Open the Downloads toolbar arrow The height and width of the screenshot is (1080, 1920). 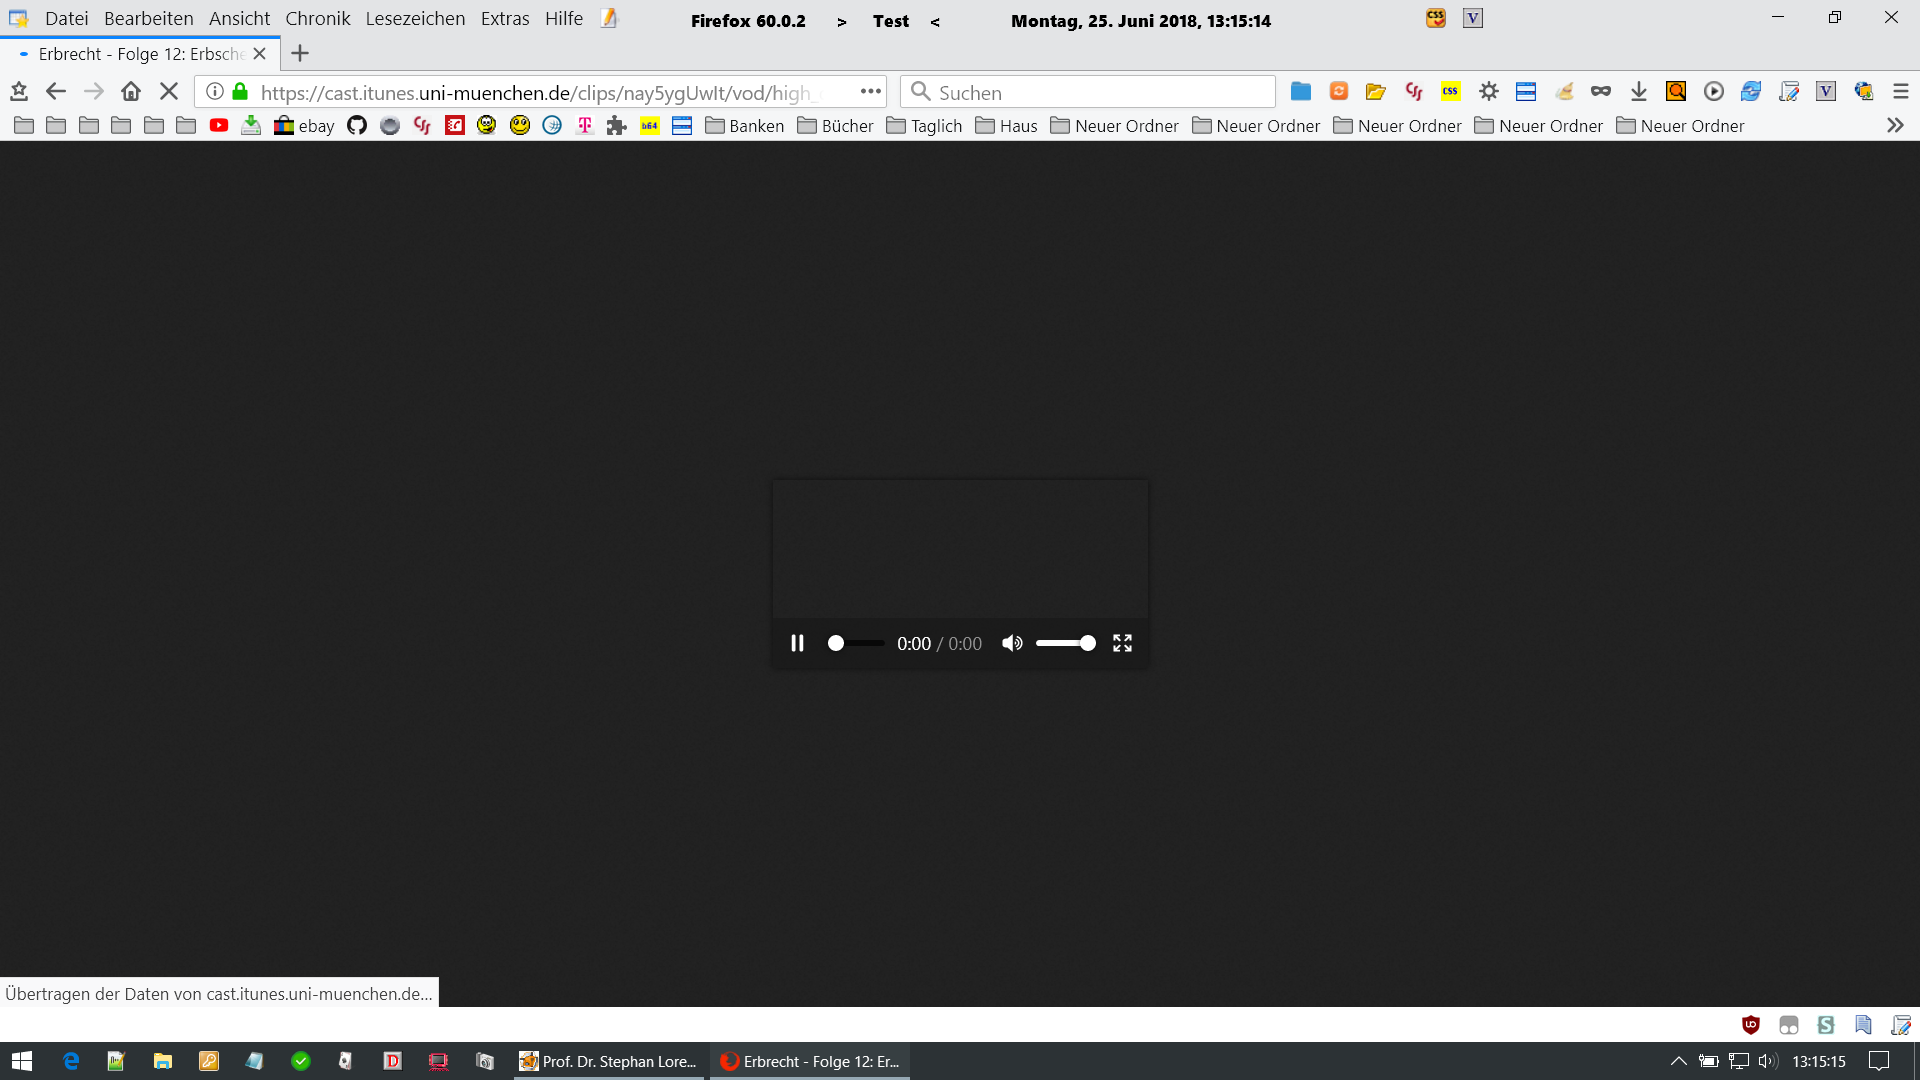[1638, 92]
